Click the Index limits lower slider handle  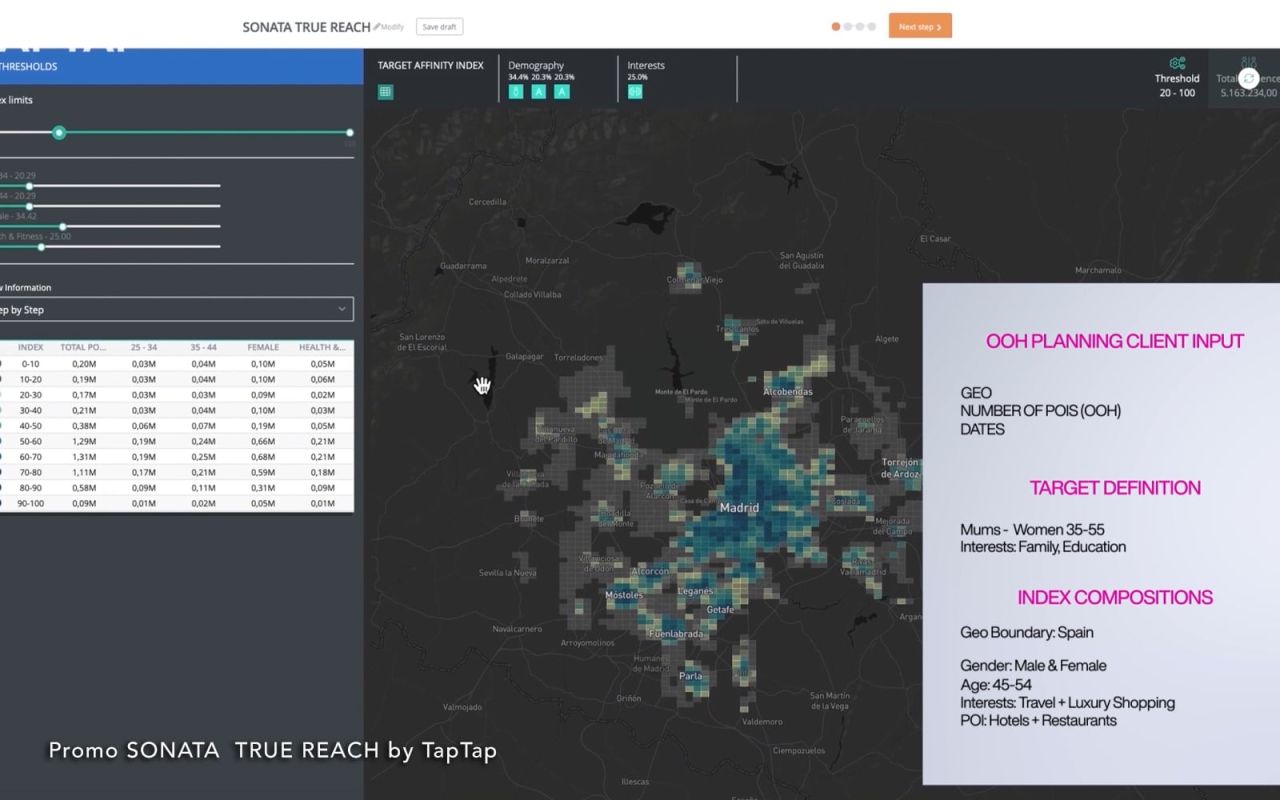click(59, 132)
